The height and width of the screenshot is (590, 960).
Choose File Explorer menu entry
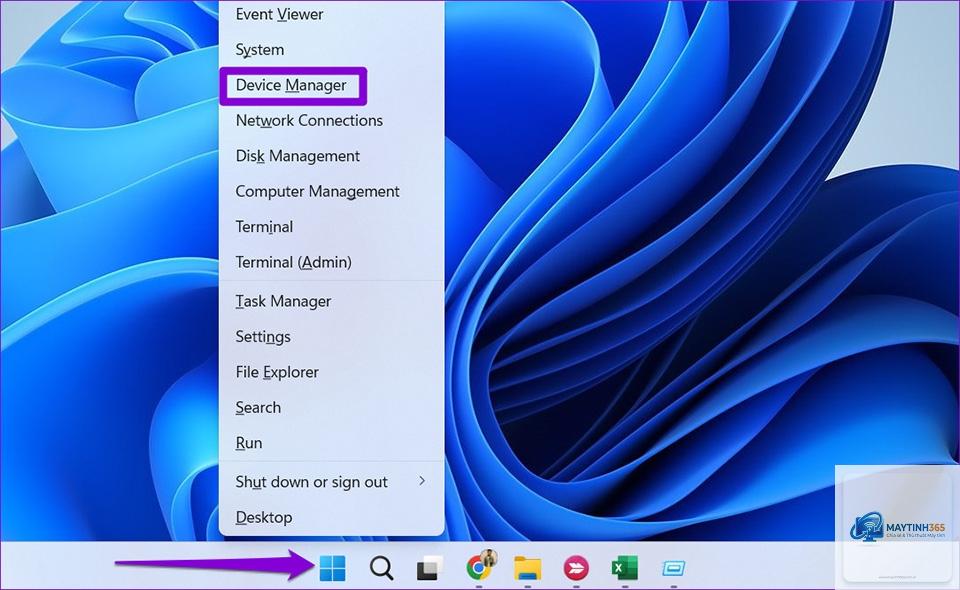click(x=331, y=372)
